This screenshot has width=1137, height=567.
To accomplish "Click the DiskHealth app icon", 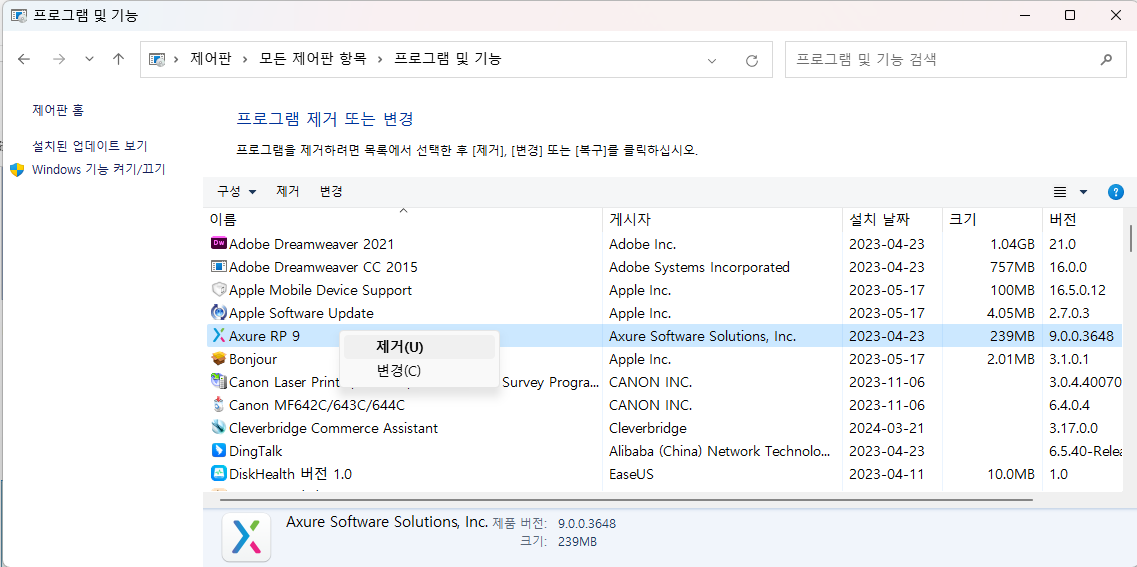I will (218, 474).
